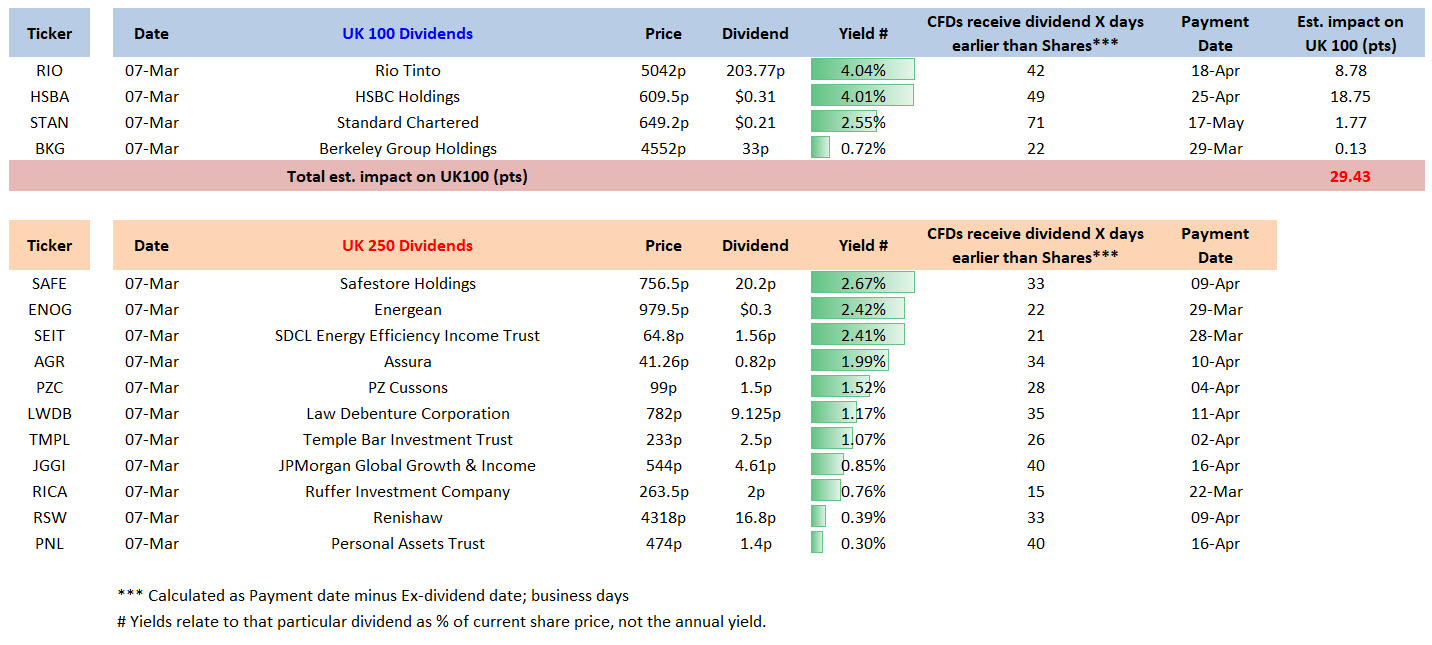
Task: Click Standard Chartered's index impact 1.77
Action: pyautogui.click(x=1350, y=123)
